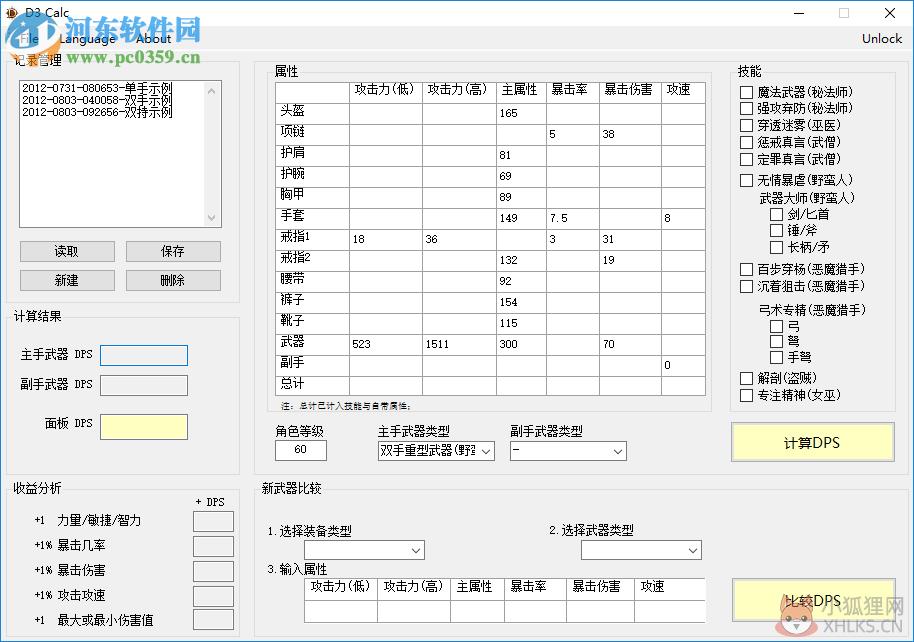Click the 删除 delete button
Viewport: 914px width, 642px height.
tap(173, 280)
